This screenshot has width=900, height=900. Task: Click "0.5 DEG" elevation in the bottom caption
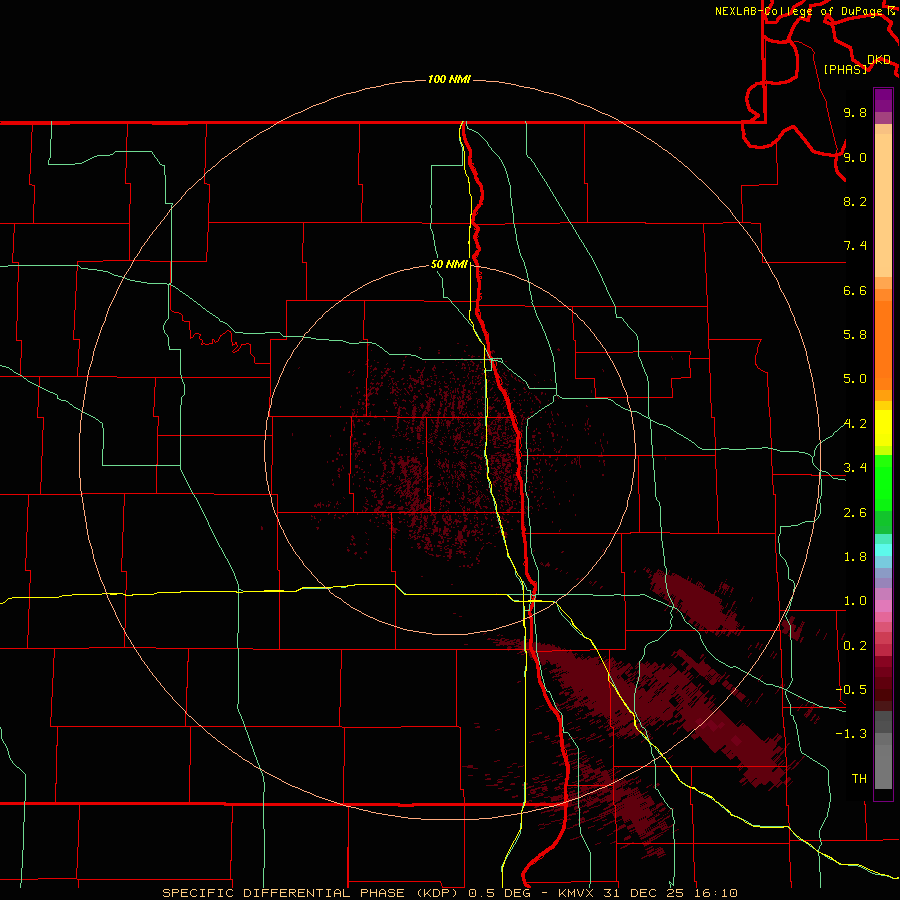click(x=498, y=893)
